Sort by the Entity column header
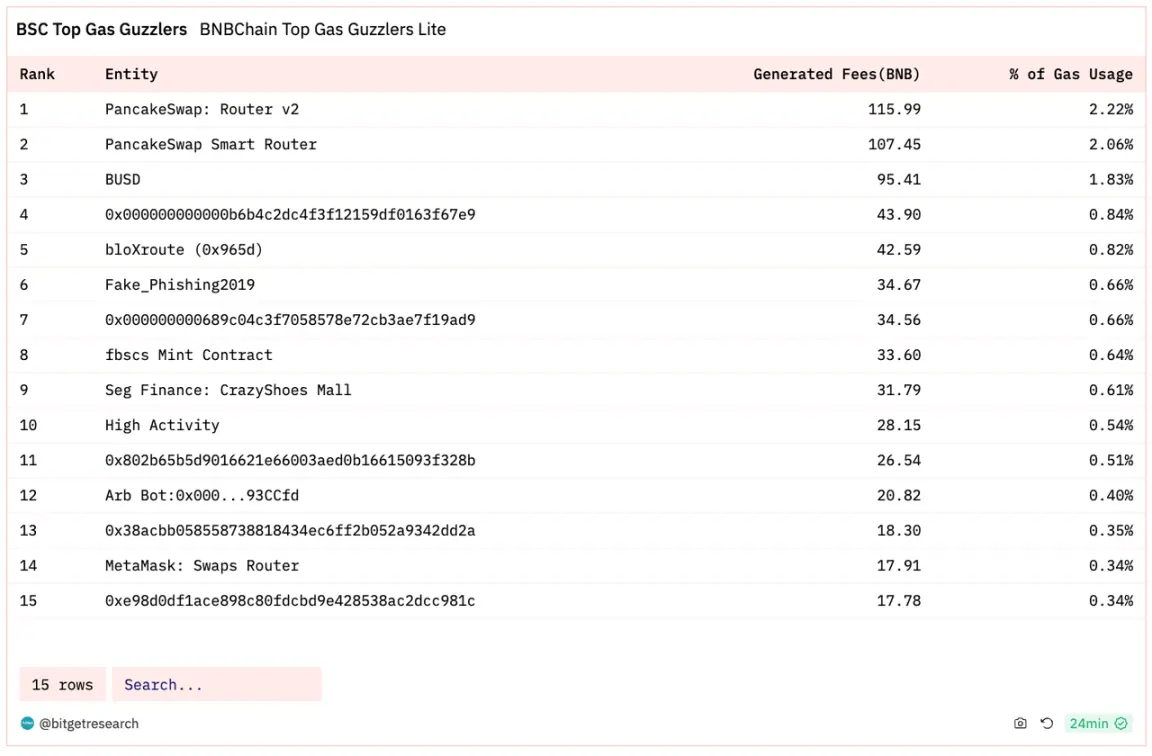The width and height of the screenshot is (1152, 756). [132, 74]
